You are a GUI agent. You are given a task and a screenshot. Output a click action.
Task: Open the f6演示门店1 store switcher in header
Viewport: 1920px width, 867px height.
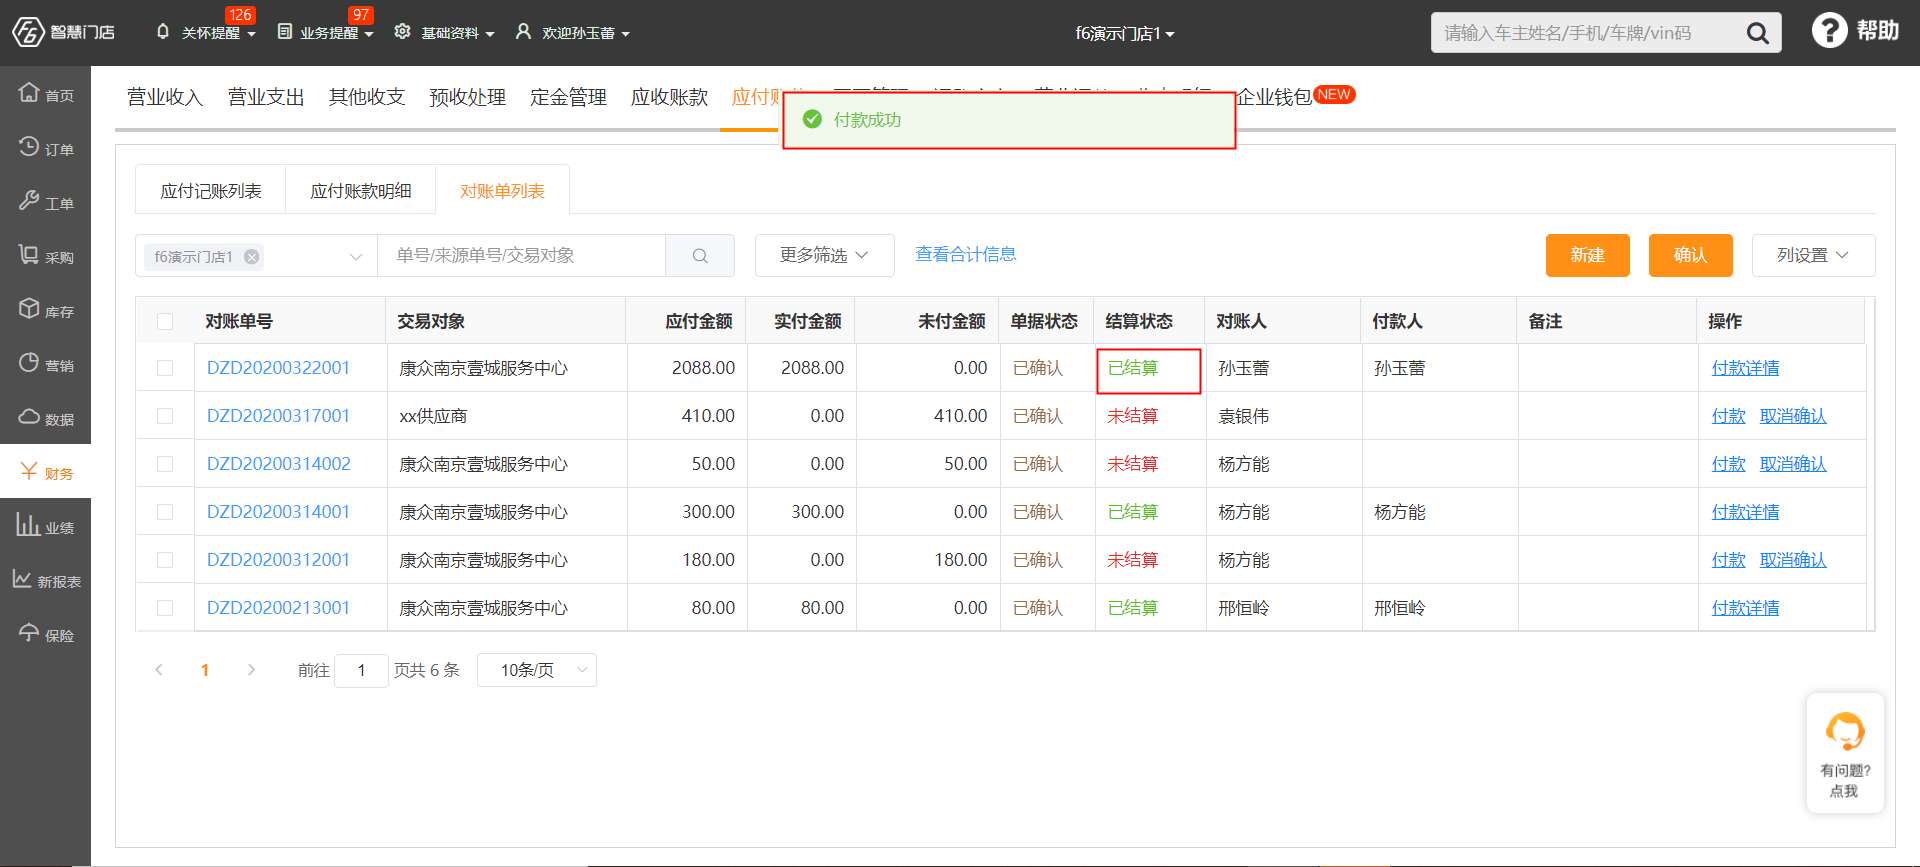(x=1125, y=34)
